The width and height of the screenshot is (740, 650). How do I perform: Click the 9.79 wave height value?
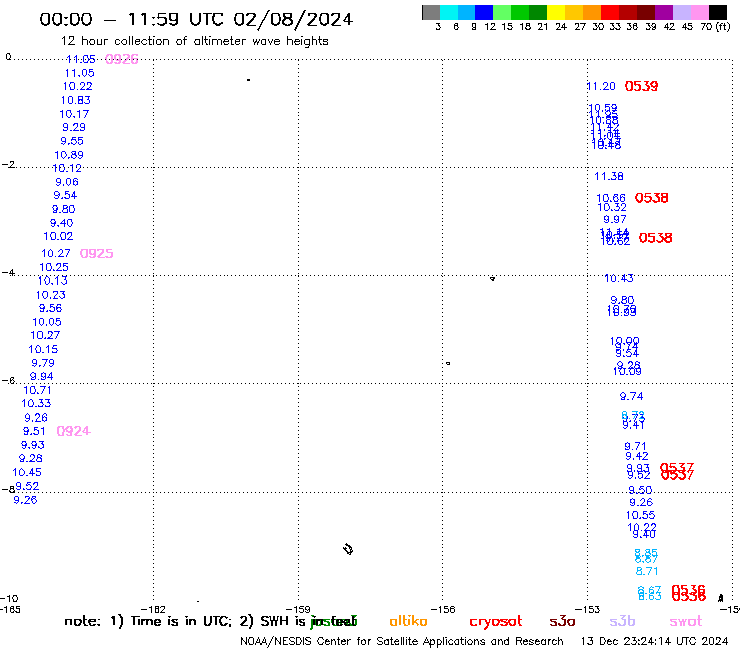42,363
